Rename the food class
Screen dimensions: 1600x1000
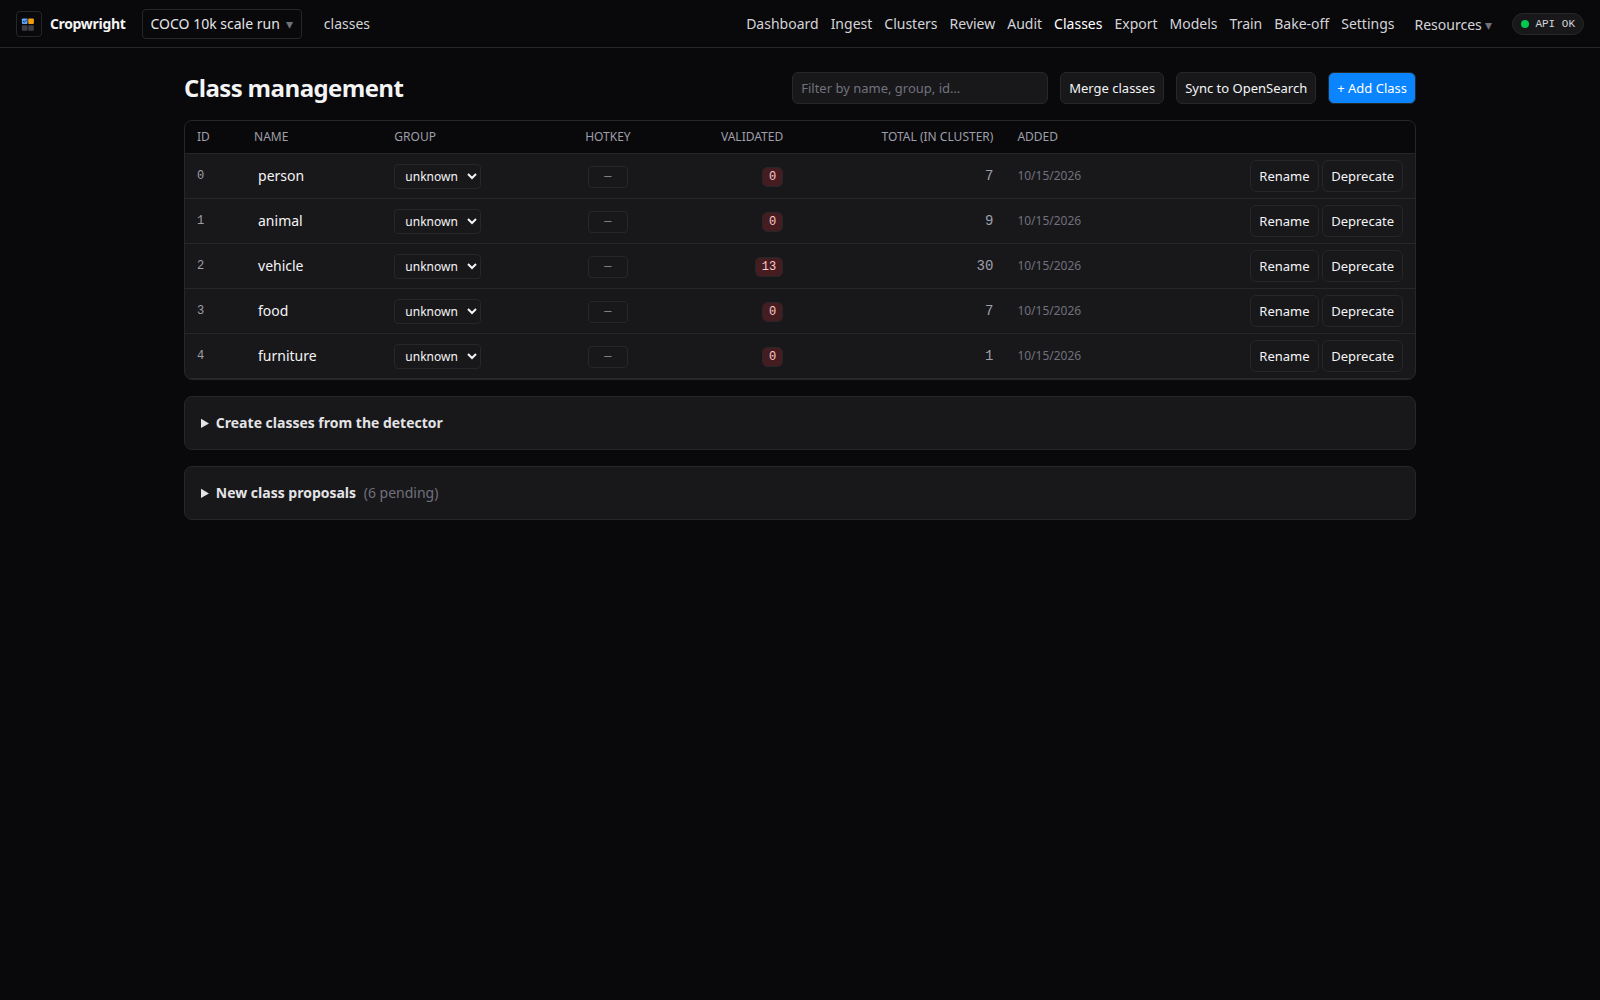[1284, 311]
